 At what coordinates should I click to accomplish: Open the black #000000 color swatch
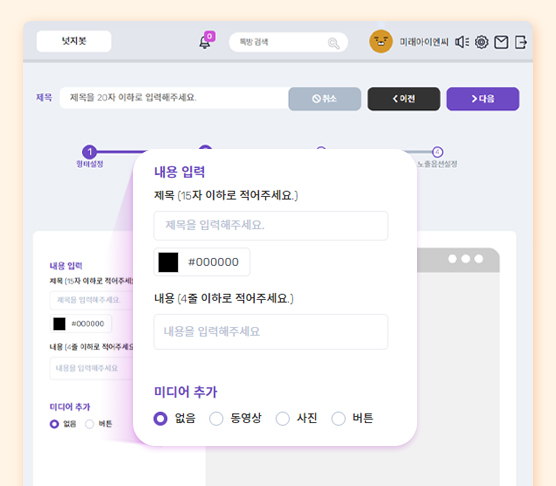tap(168, 262)
